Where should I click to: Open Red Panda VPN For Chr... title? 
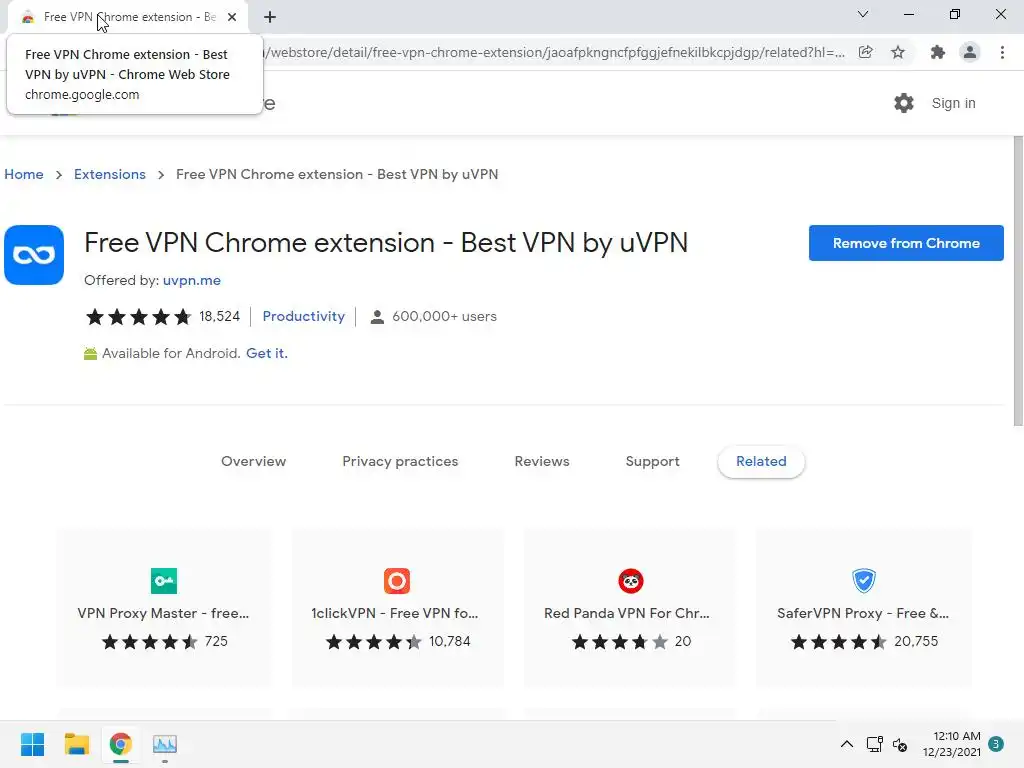click(627, 613)
